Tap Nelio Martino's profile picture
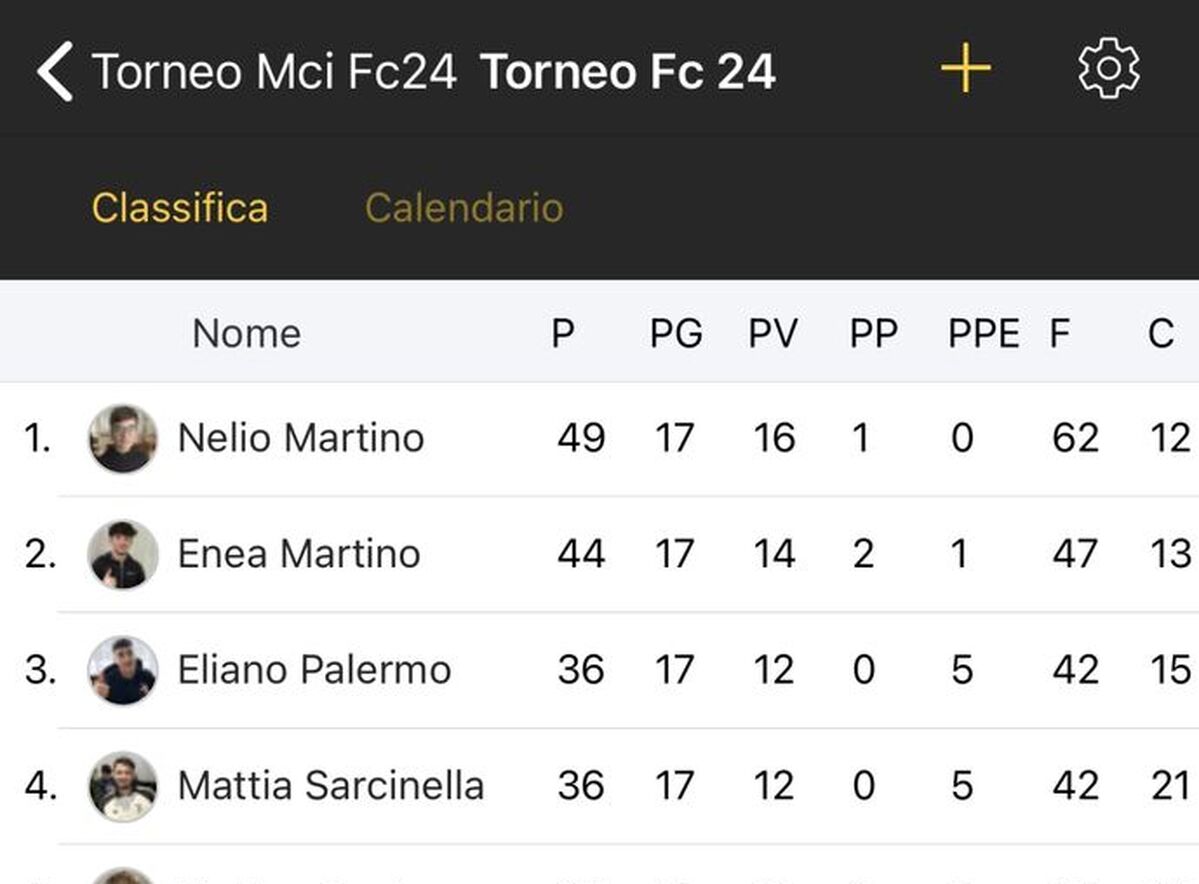Viewport: 1199px width, 884px height. point(122,439)
